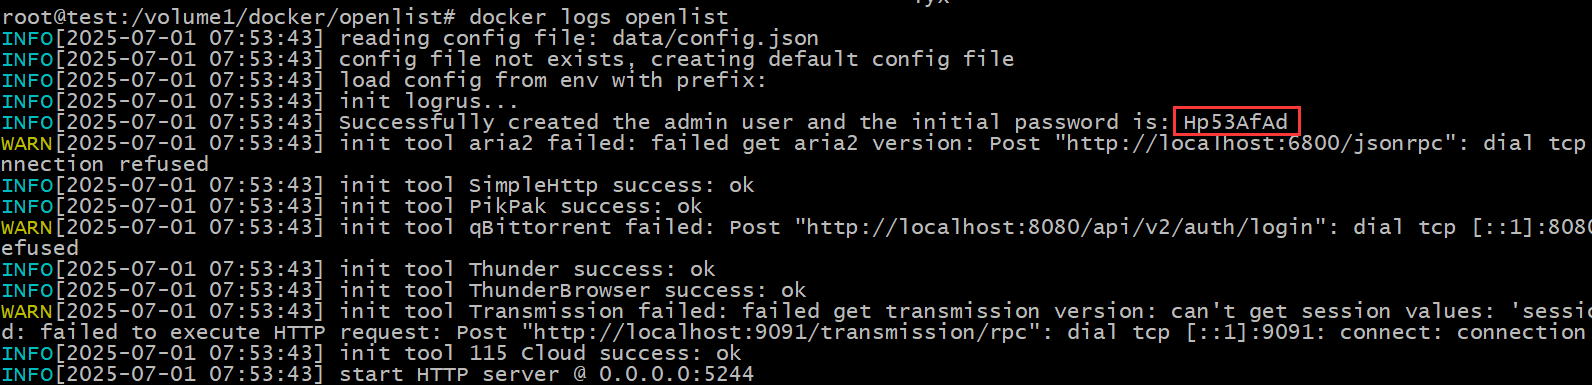The height and width of the screenshot is (385, 1592).
Task: Click 'load config from env with prefix' line
Action: [x=552, y=80]
